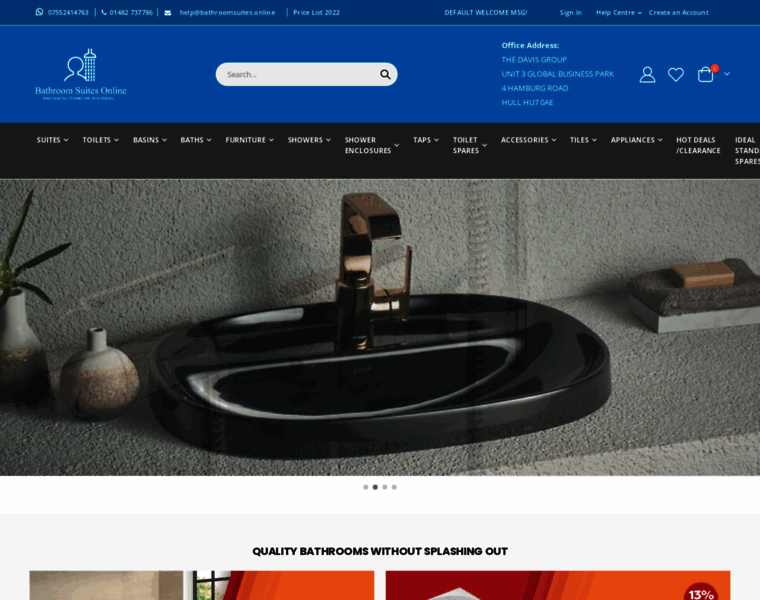Screen dimensions: 760x600
Task: Click 'THE DAVIS GROUP' address line
Action: tap(534, 60)
